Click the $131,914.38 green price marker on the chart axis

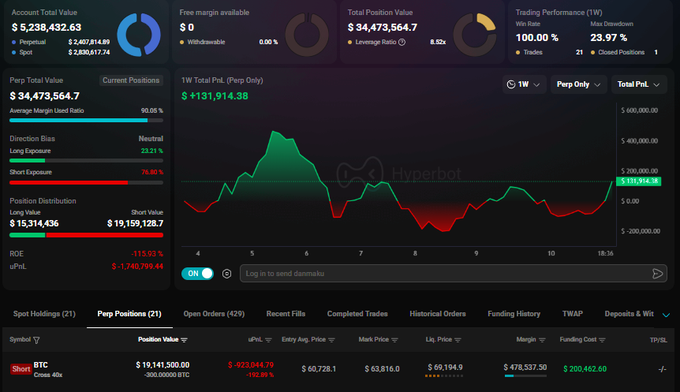pos(639,181)
